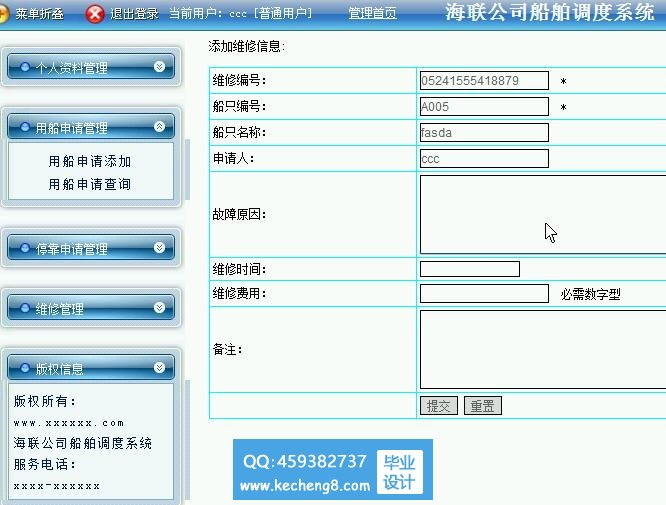Click the 故障原因 label cell

point(313,214)
